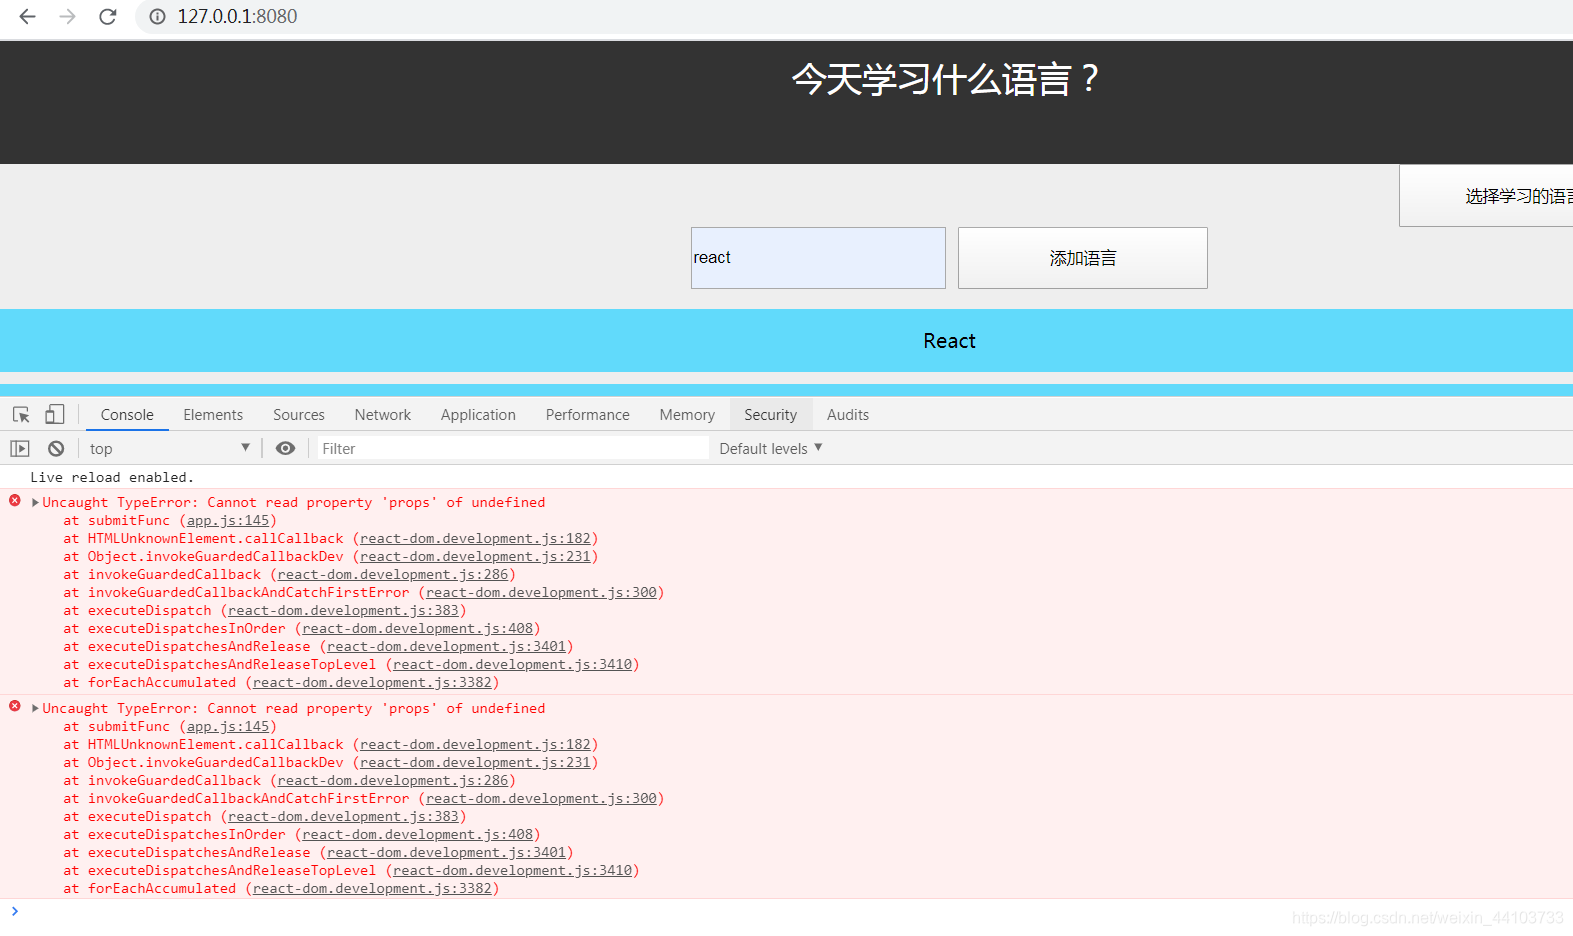Screen dimensions: 1573x936
Task: Activate the inspect element picker icon
Action: click(x=21, y=414)
